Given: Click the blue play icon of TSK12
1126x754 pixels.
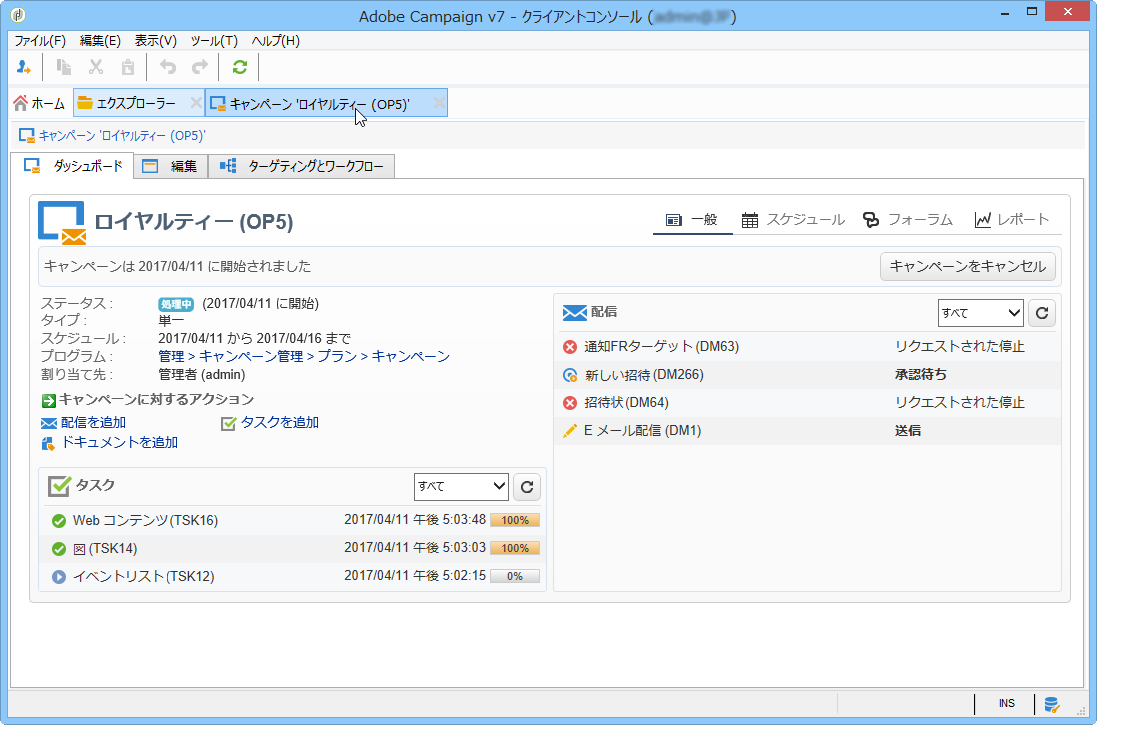Looking at the screenshot, I should [59, 577].
